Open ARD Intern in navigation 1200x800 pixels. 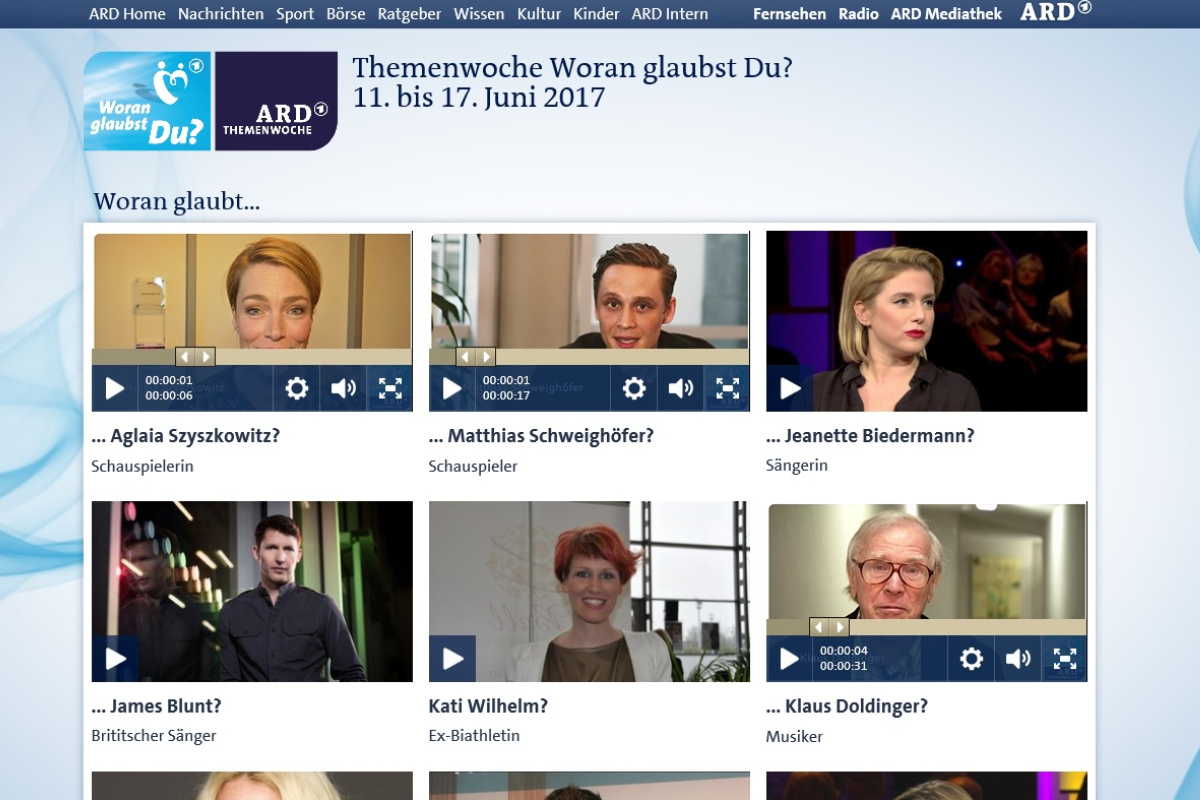(670, 14)
